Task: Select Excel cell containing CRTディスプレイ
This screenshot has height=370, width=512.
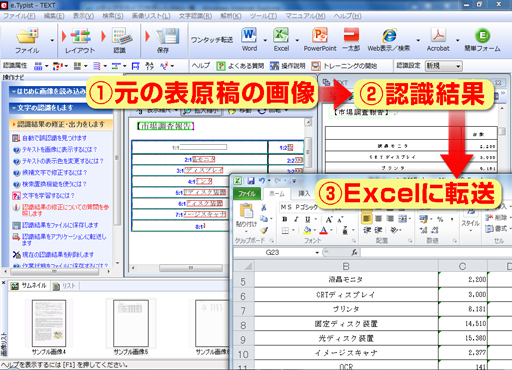Action: click(x=346, y=295)
